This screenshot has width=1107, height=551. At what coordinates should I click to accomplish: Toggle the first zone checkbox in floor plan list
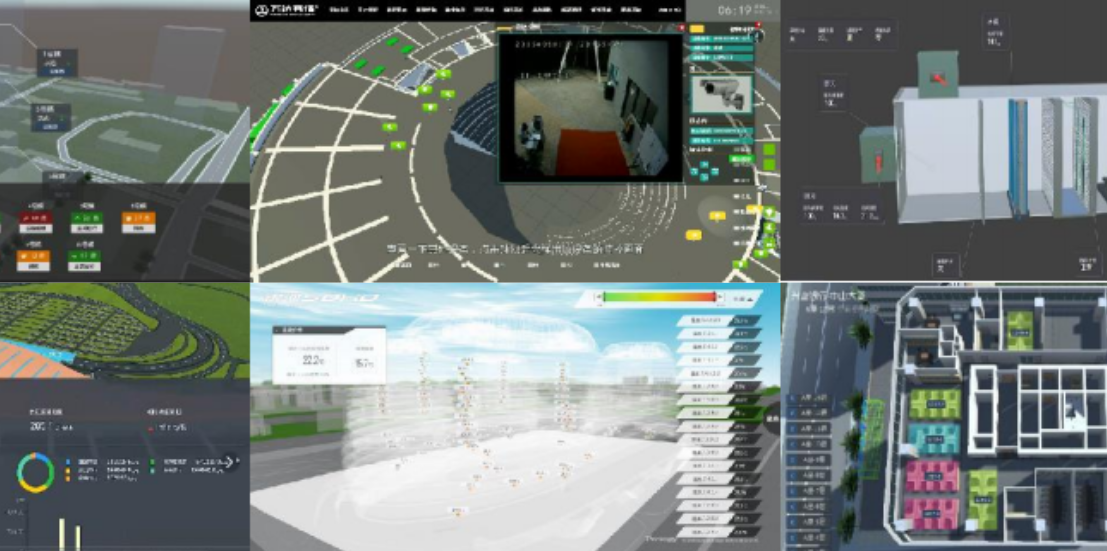793,399
